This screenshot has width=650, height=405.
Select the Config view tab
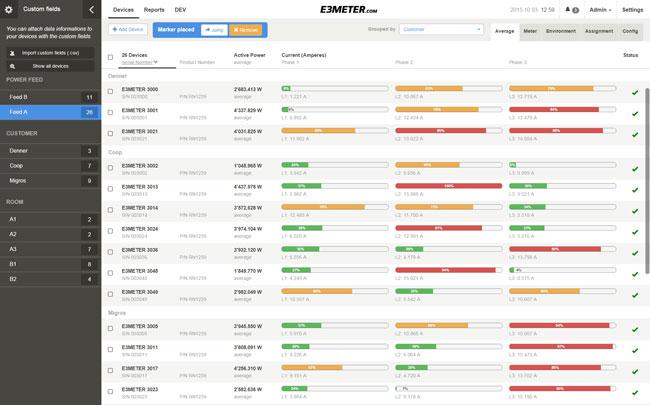pos(630,32)
